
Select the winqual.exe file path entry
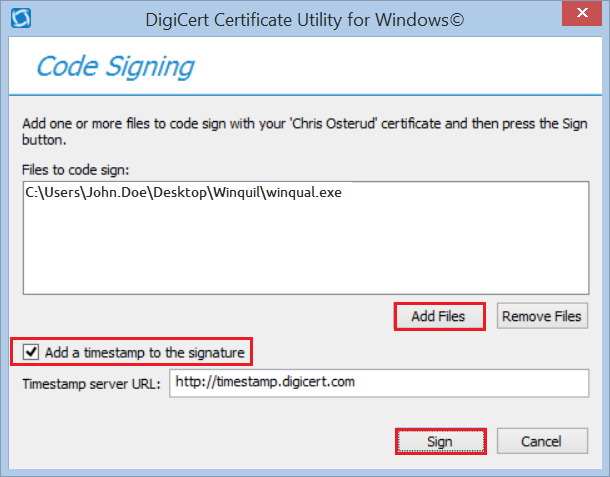click(x=183, y=193)
